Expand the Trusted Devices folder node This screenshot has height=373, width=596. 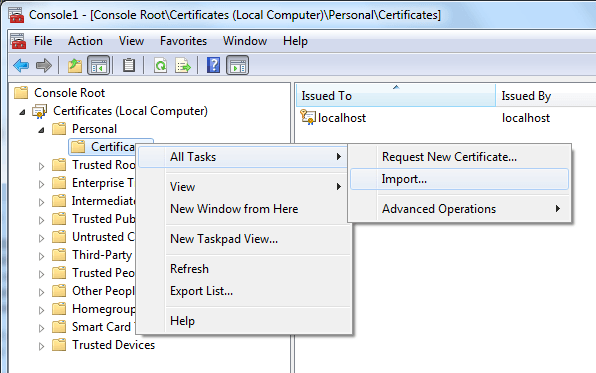coord(41,346)
